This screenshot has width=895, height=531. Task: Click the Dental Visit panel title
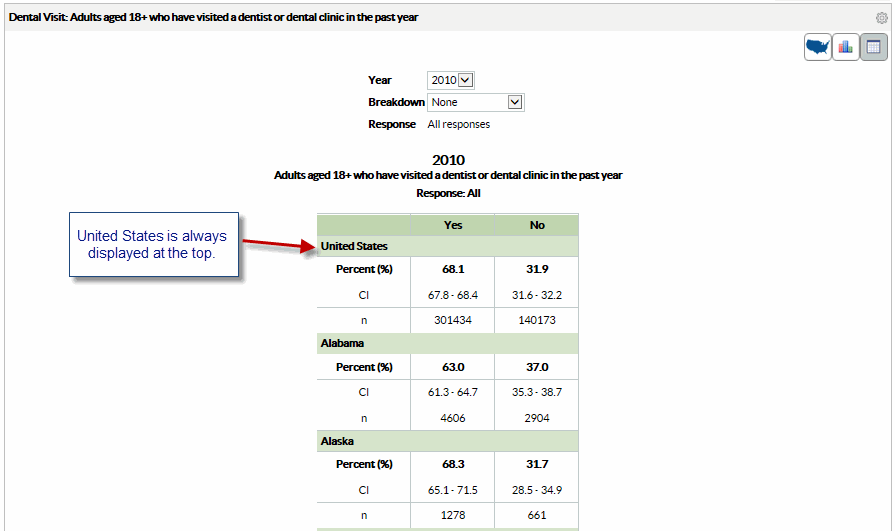point(214,17)
